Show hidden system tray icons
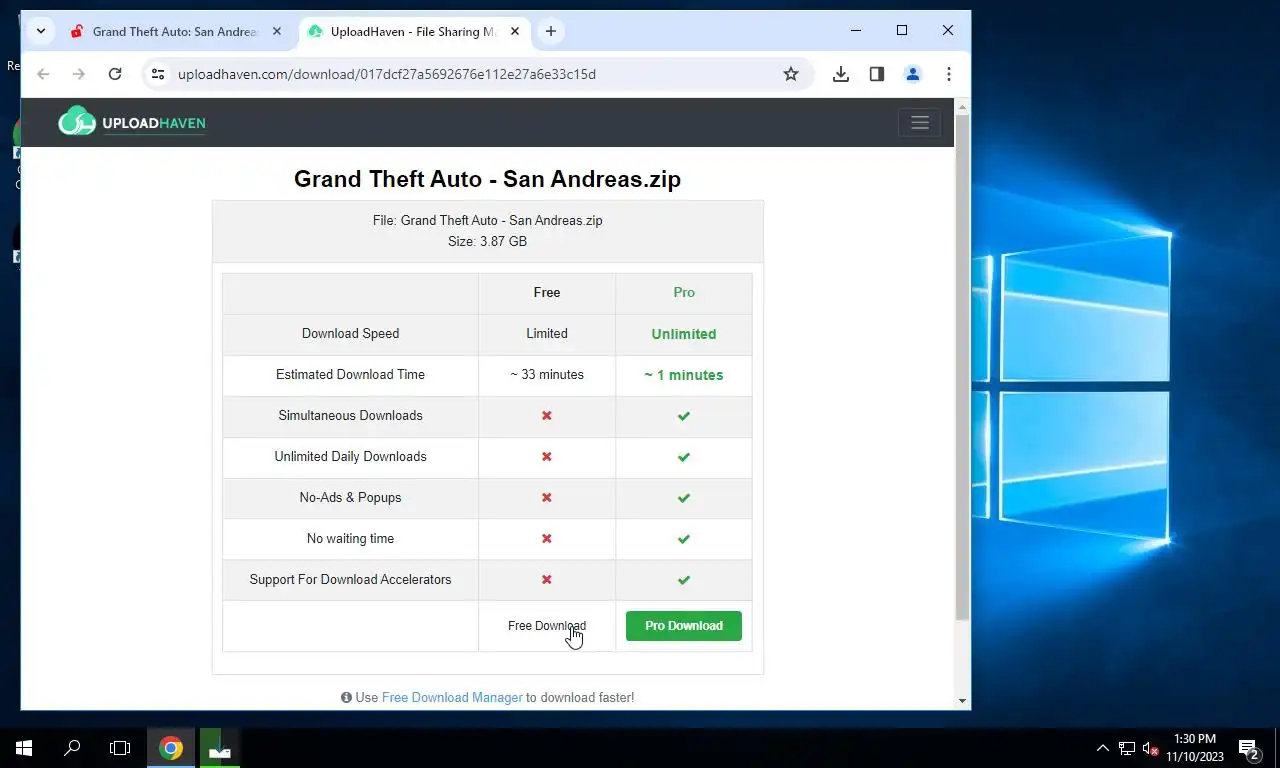This screenshot has width=1280, height=768. pos(1103,748)
